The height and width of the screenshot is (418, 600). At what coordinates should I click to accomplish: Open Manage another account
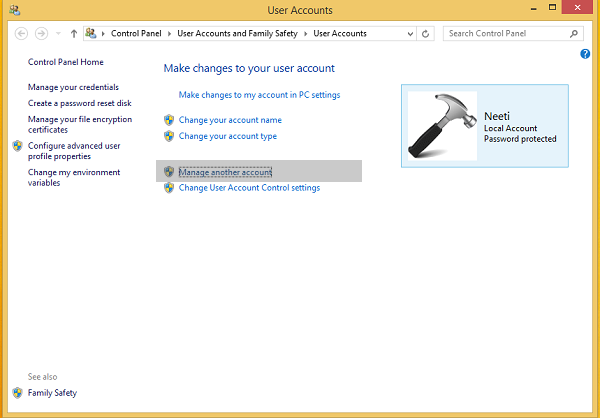(x=225, y=172)
